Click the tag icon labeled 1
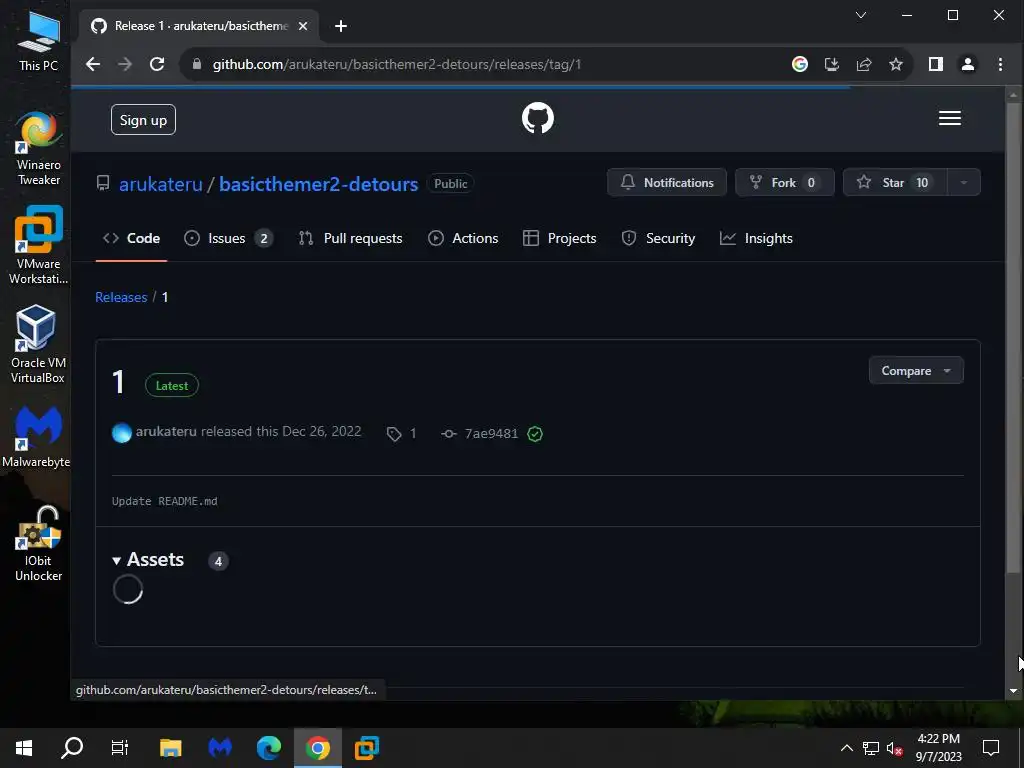The image size is (1024, 768). (x=401, y=434)
